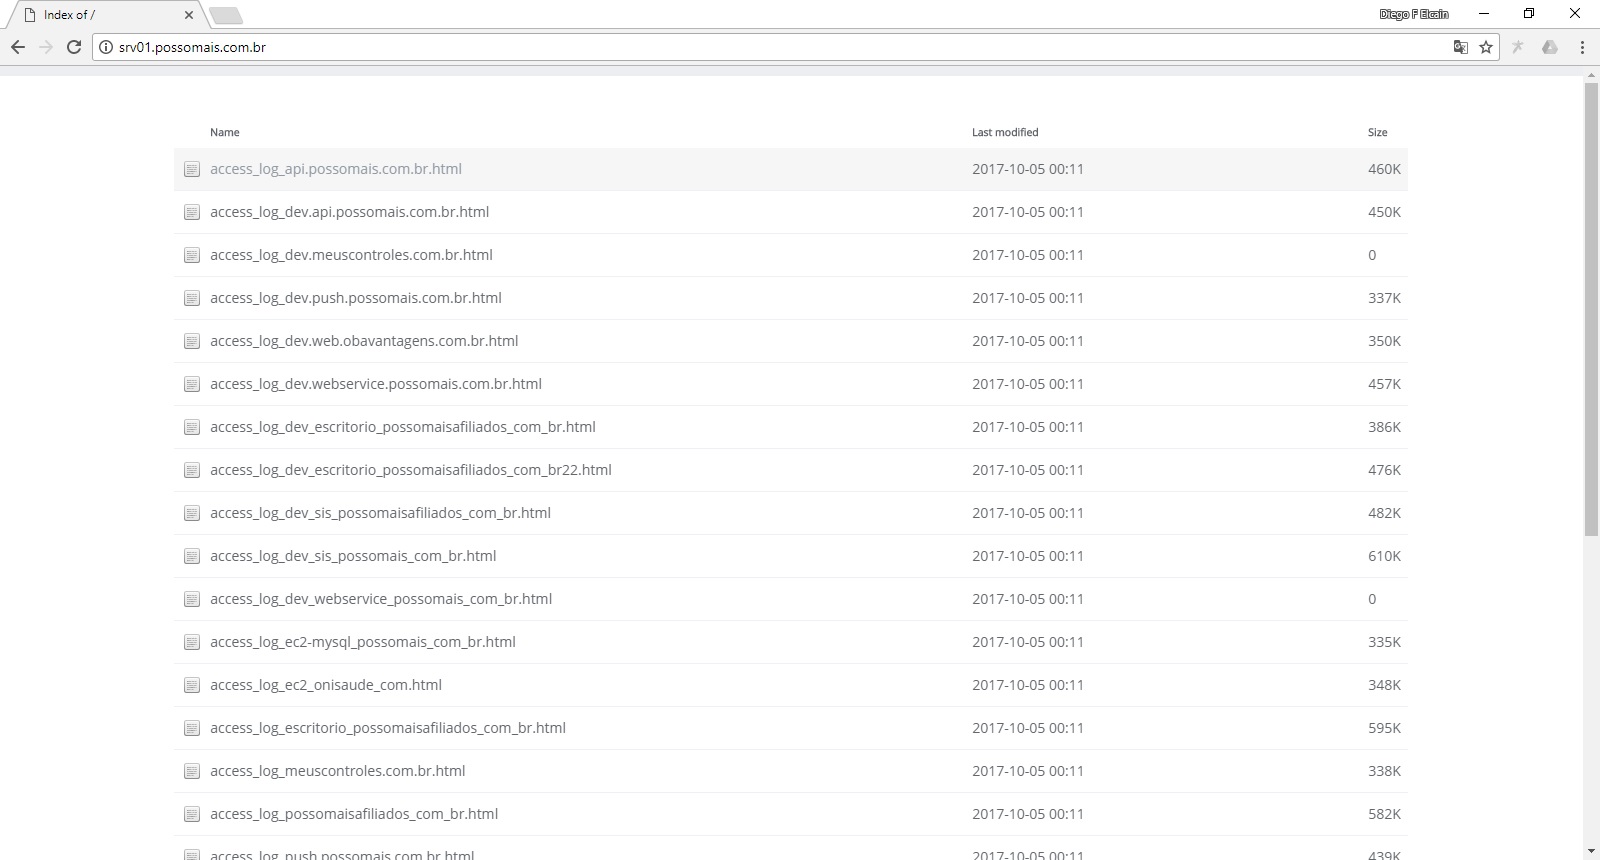
Task: Bookmark this page with the star icon
Action: (x=1486, y=47)
